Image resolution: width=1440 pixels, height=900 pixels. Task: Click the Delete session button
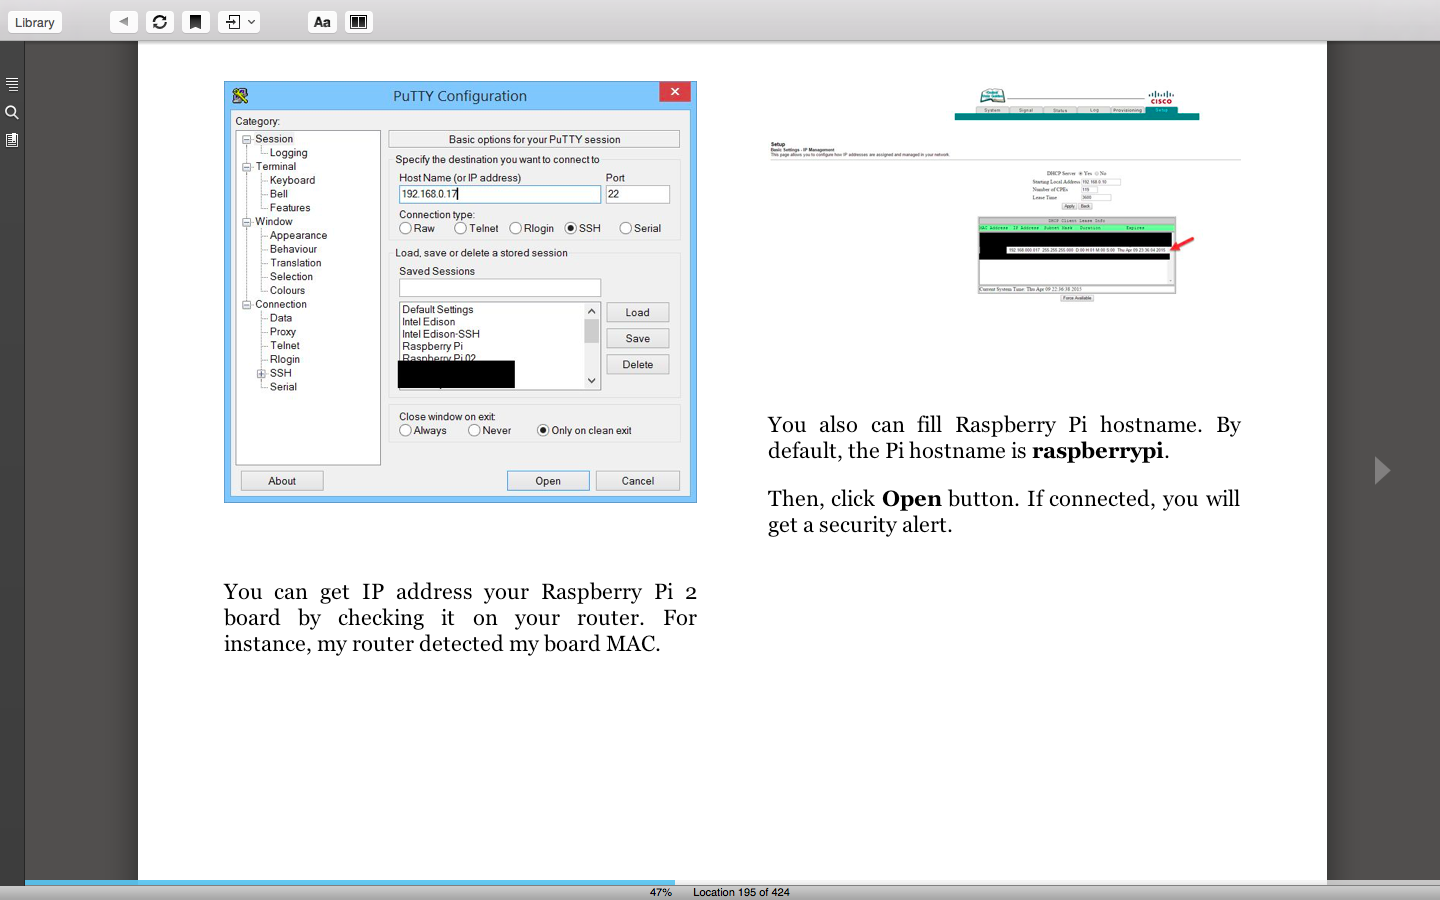pos(638,365)
